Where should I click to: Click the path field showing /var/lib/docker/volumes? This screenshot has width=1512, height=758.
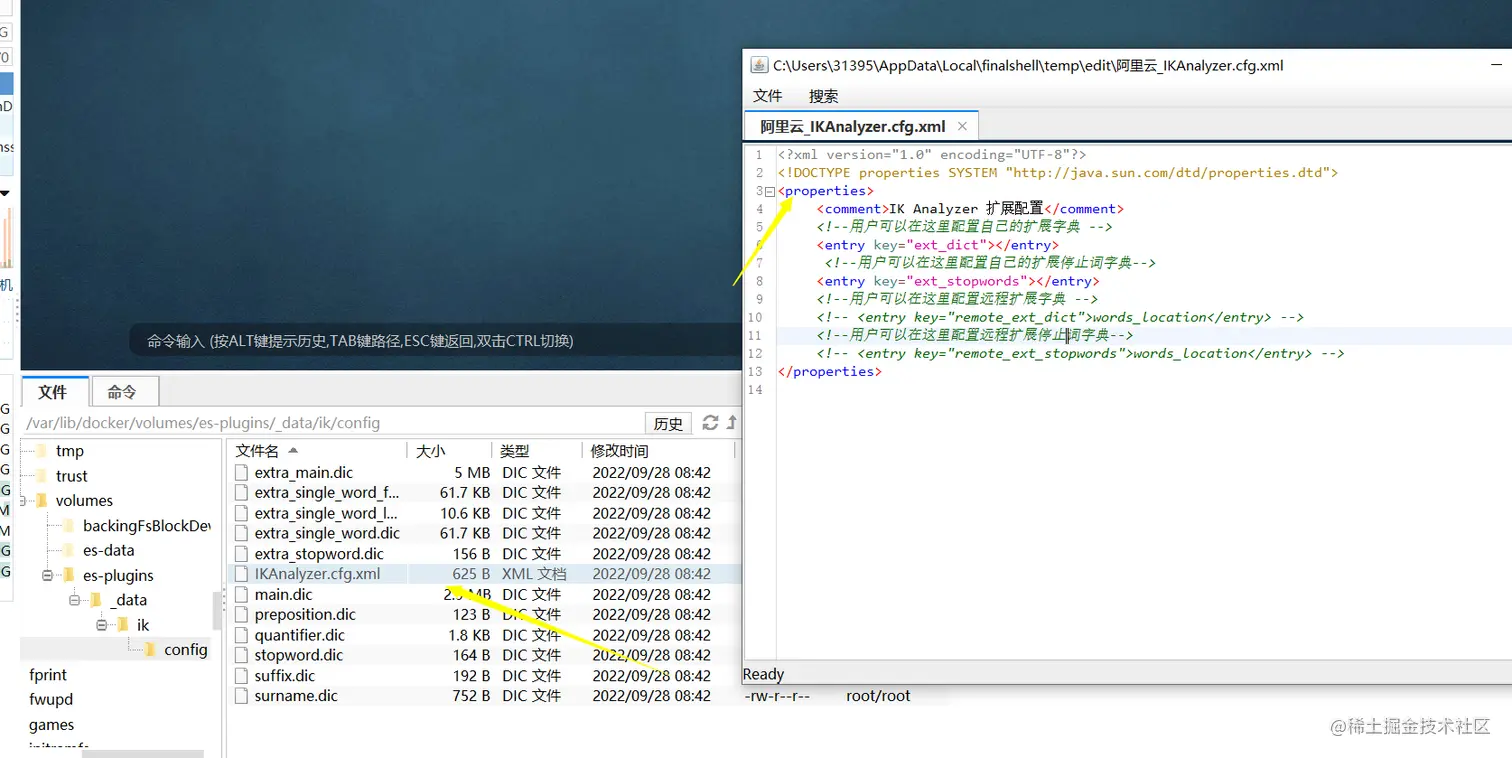point(332,423)
